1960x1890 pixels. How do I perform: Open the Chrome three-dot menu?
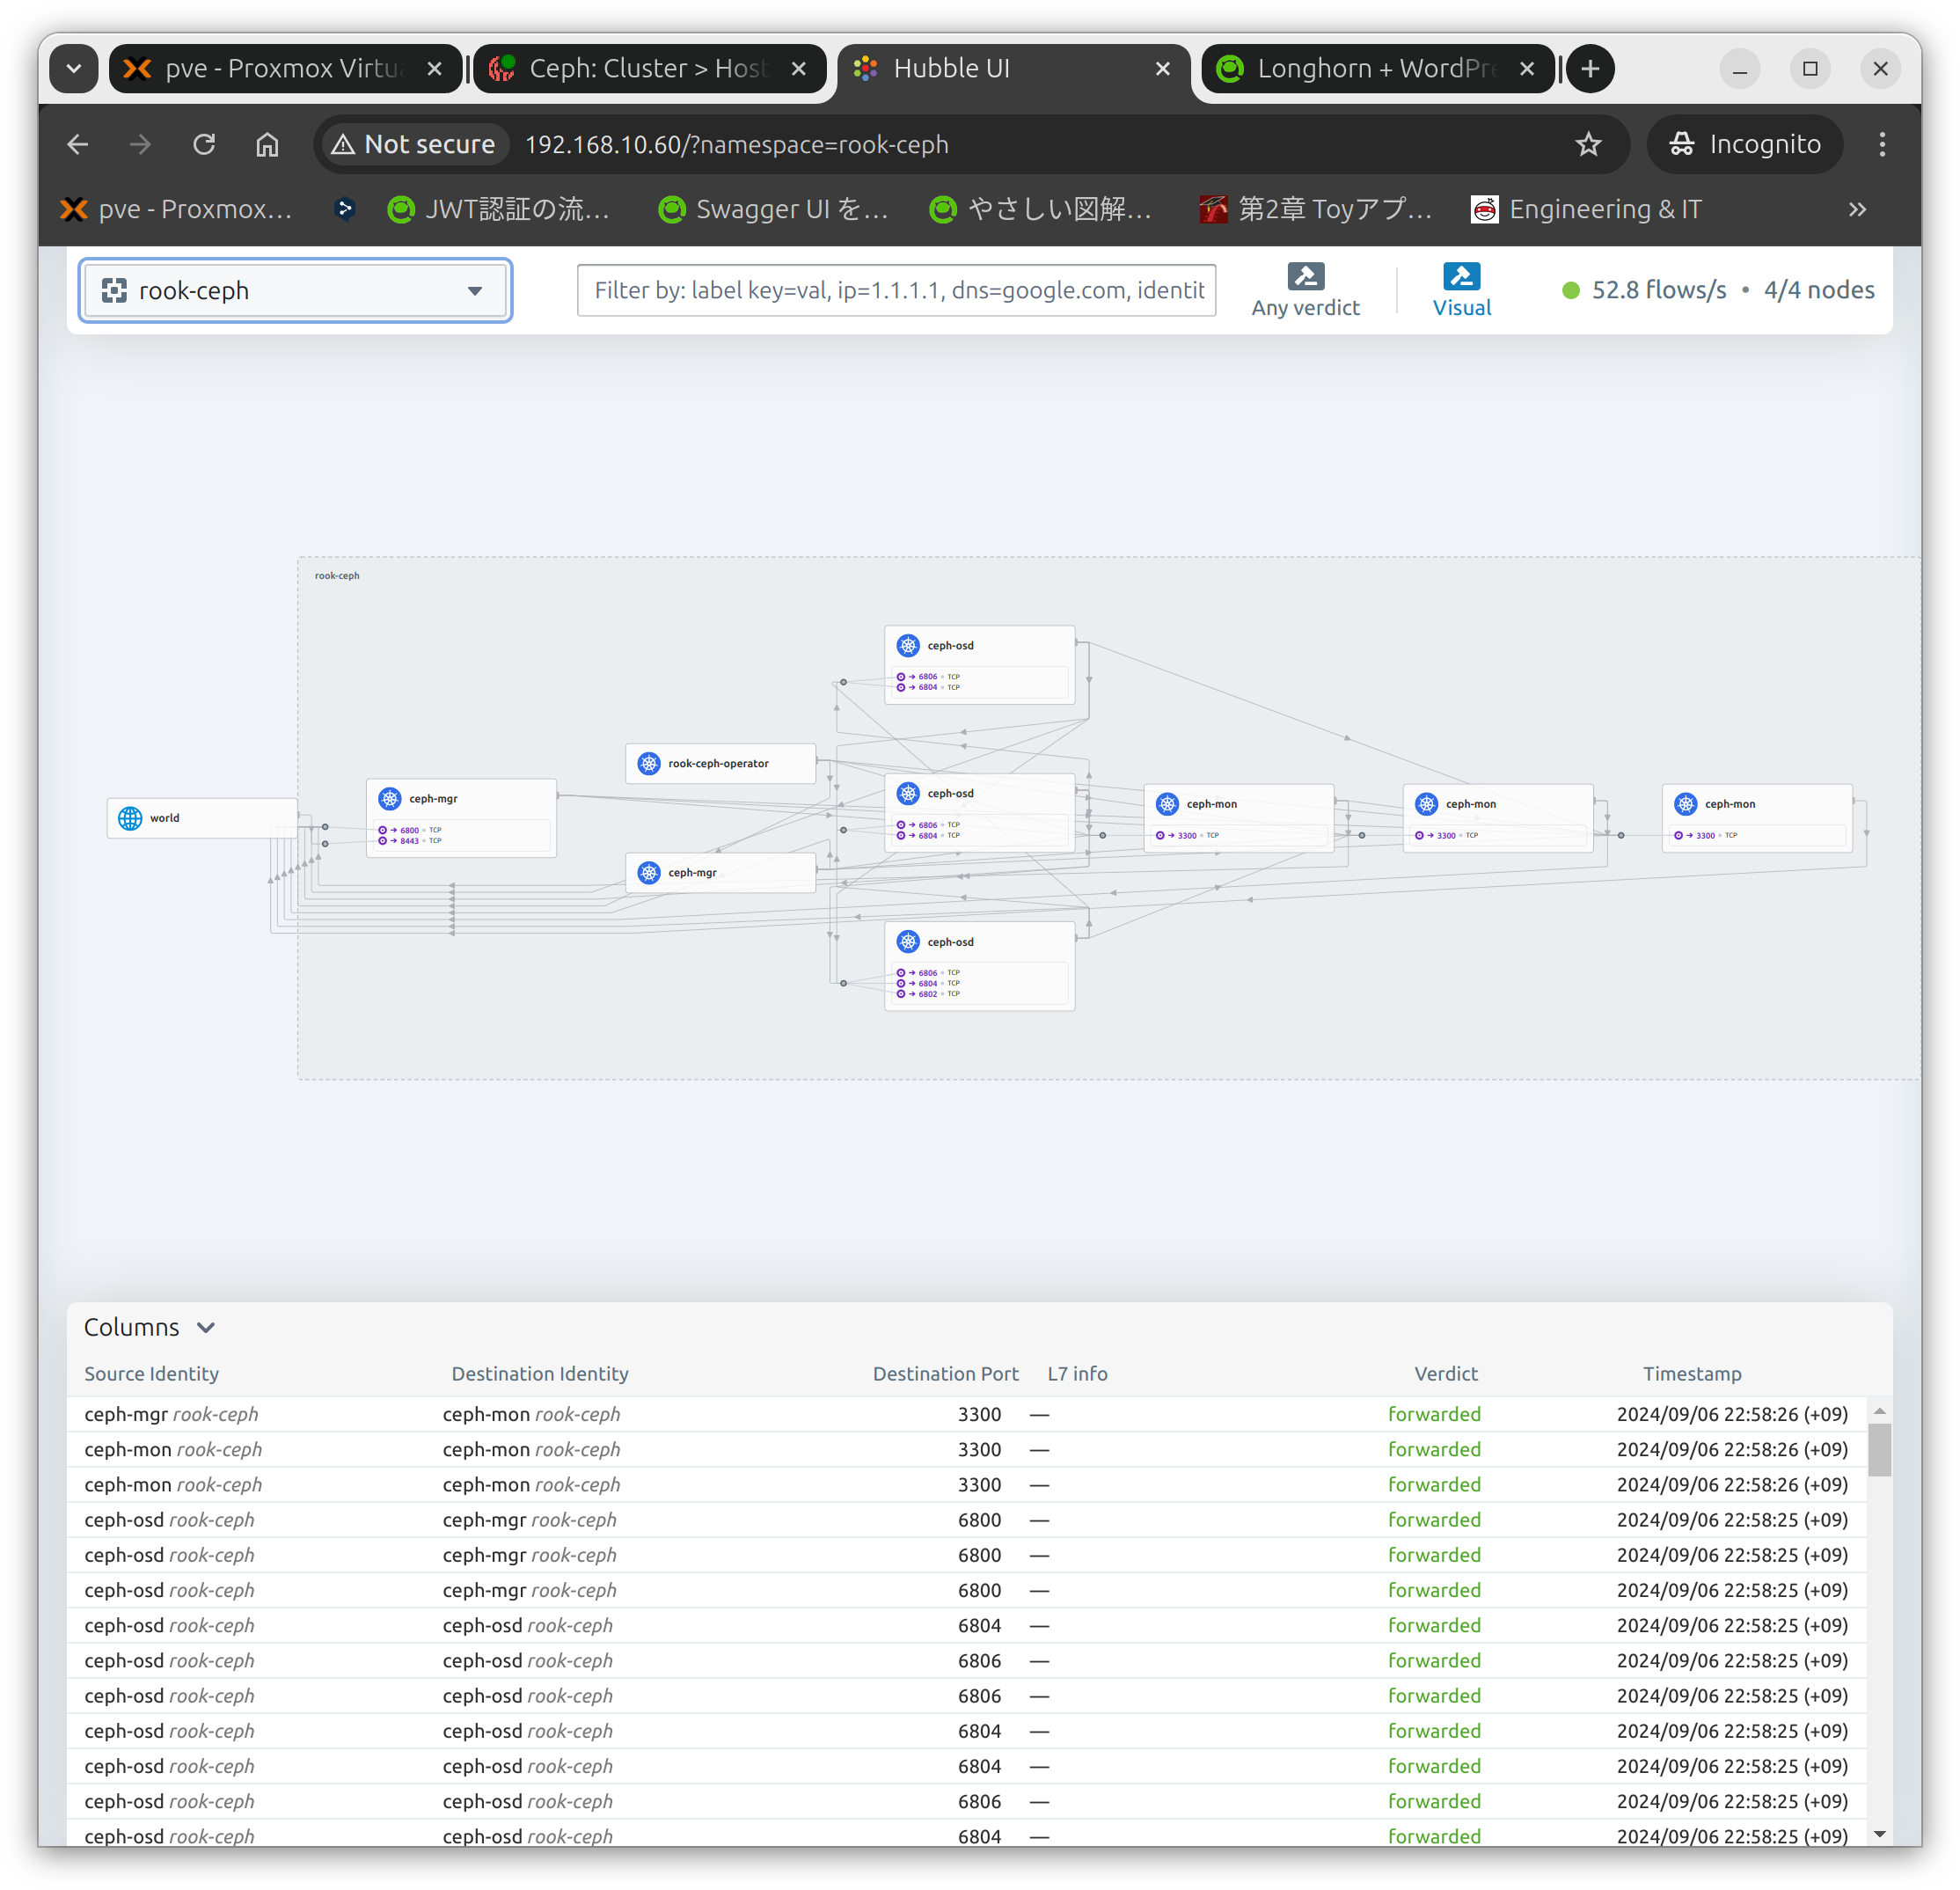tap(1882, 145)
